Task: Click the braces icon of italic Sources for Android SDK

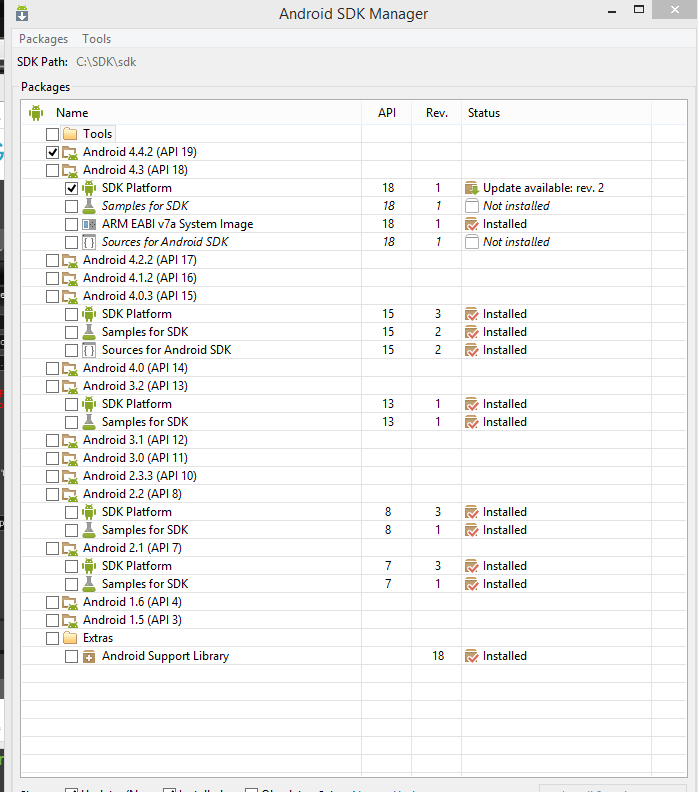Action: 89,242
